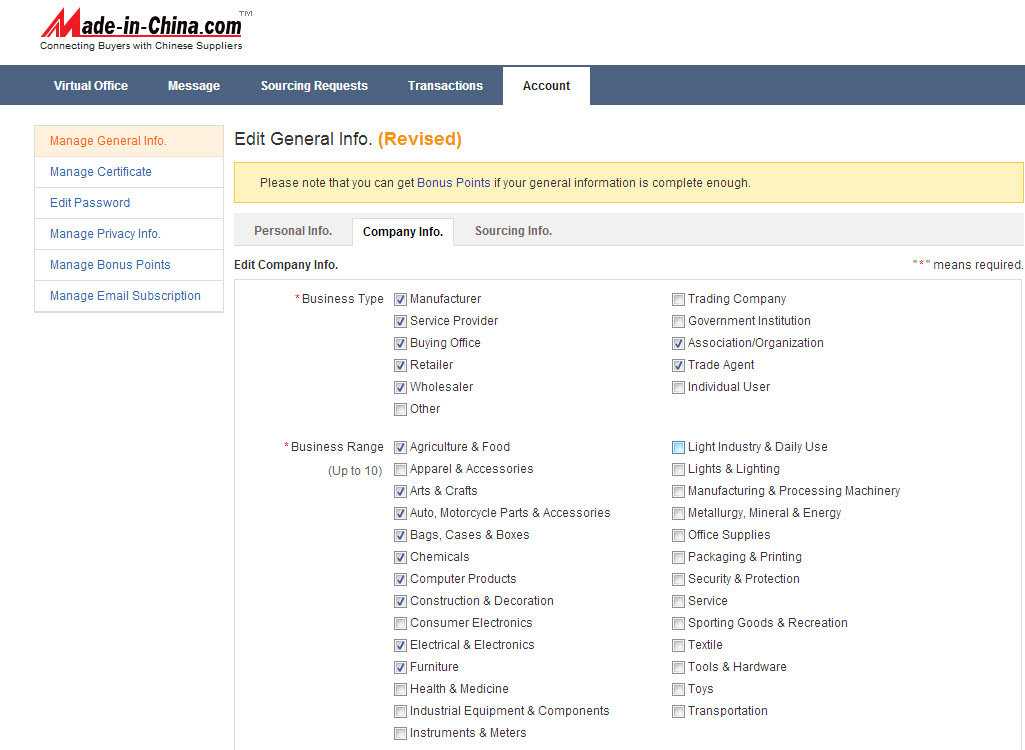
Task: Open Manage Privacy Info. settings
Action: (105, 234)
